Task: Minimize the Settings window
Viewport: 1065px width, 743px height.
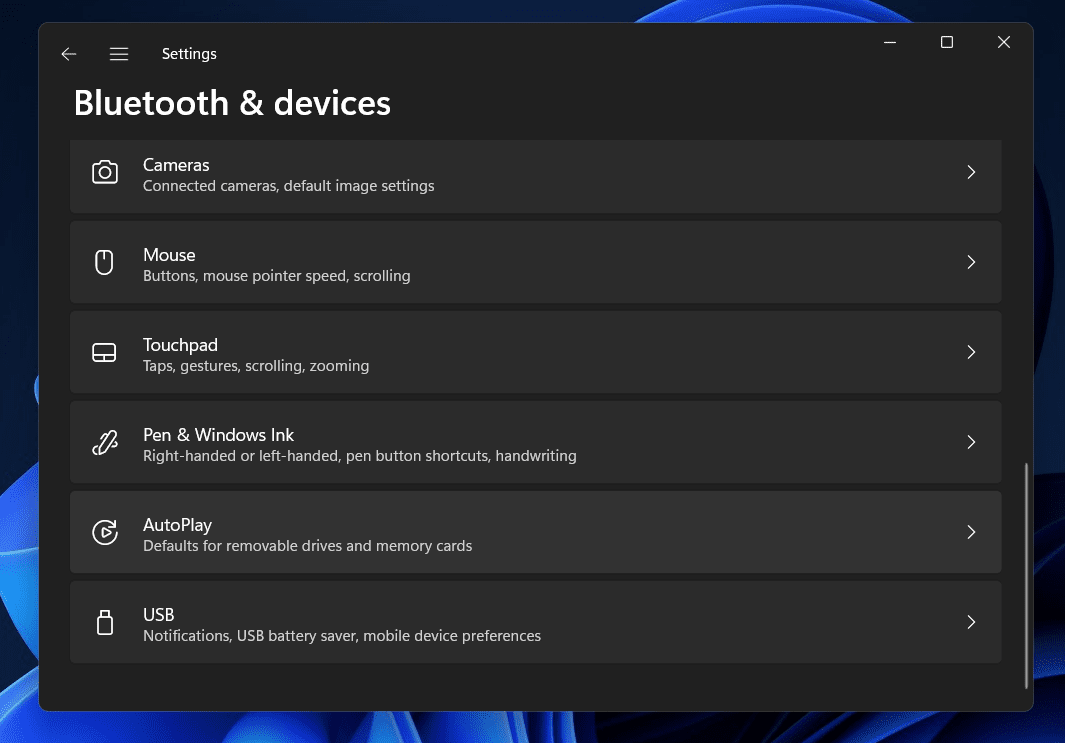Action: pyautogui.click(x=890, y=42)
